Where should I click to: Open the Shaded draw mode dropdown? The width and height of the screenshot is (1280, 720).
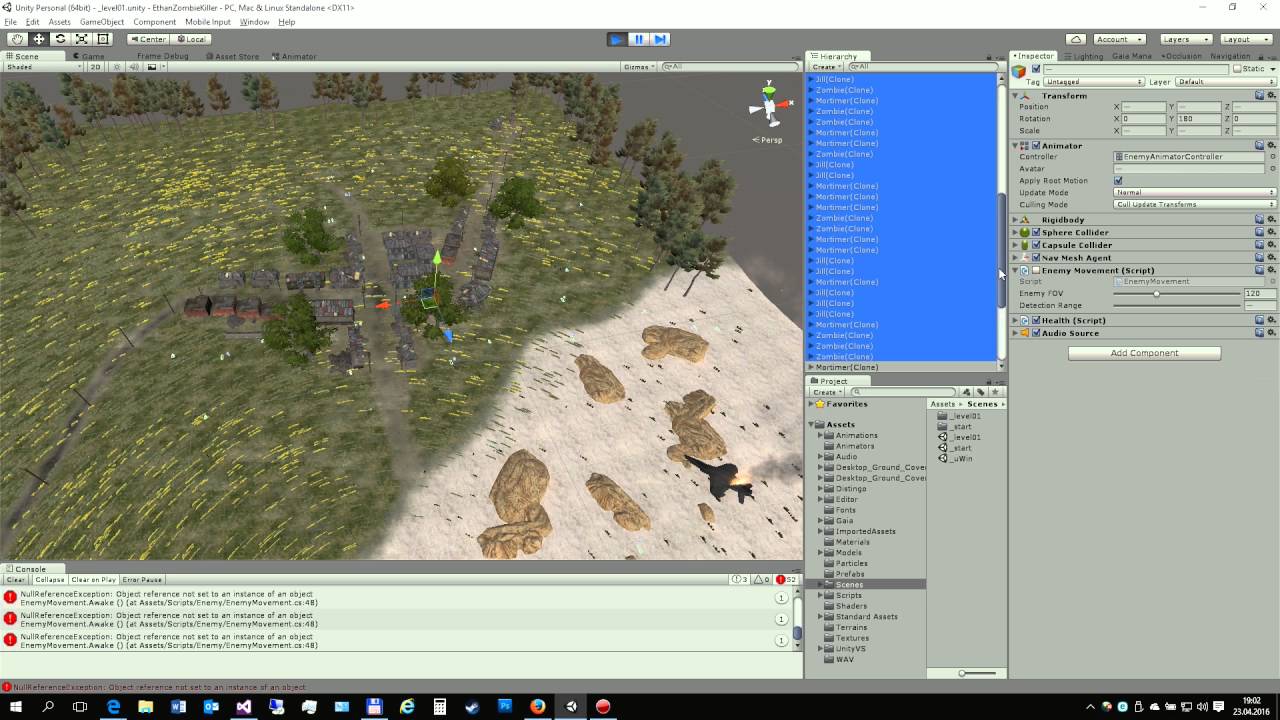(x=44, y=67)
